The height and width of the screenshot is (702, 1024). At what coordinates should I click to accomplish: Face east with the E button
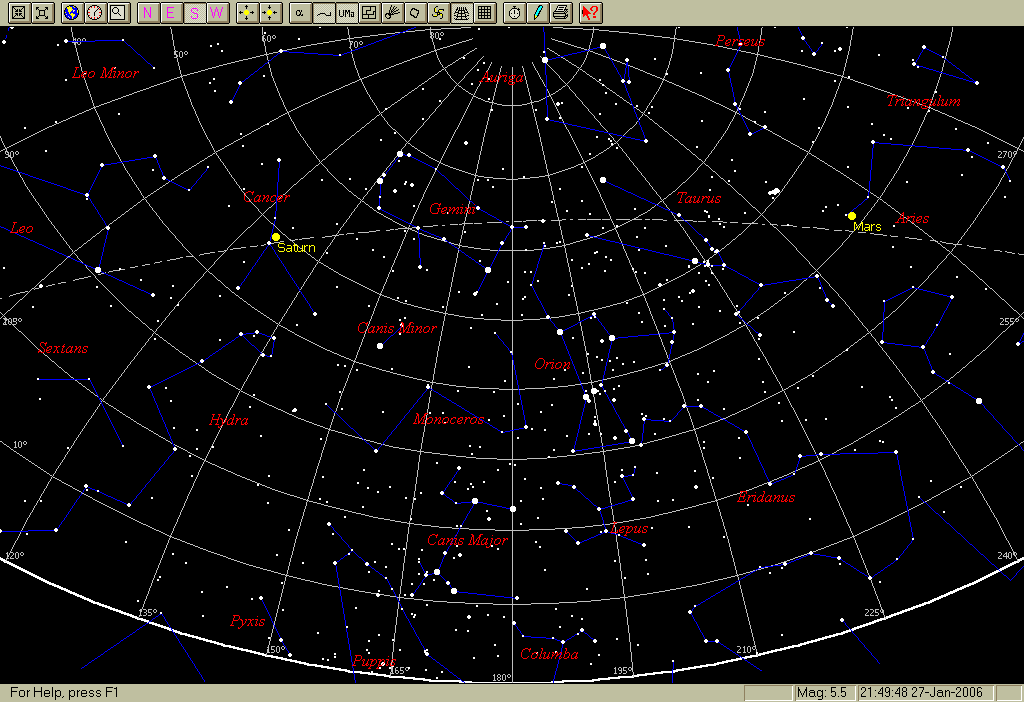tap(171, 12)
